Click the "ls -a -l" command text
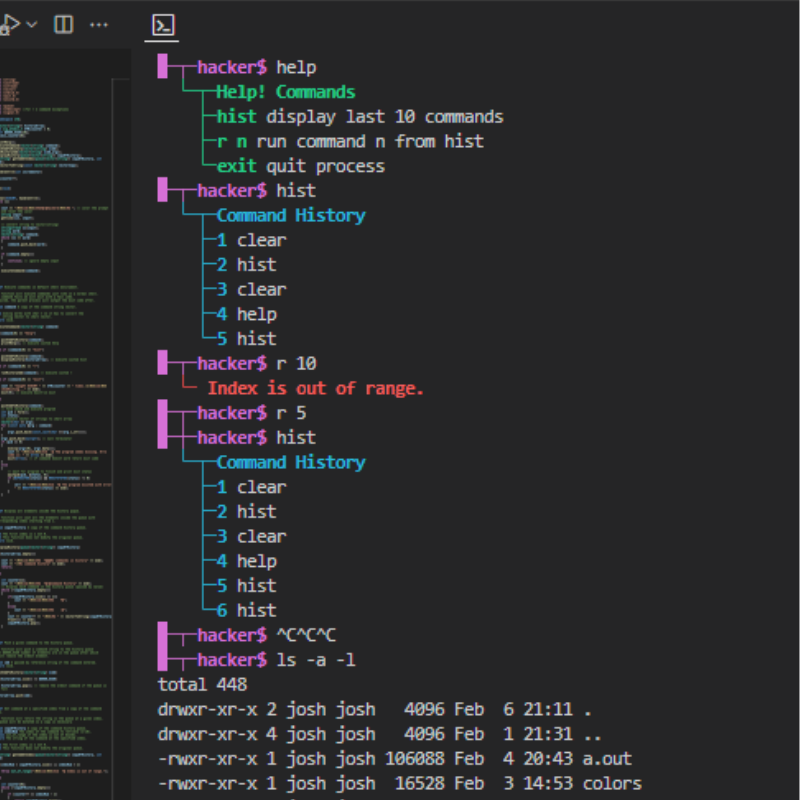Image resolution: width=800 pixels, height=800 pixels. pyautogui.click(x=316, y=660)
